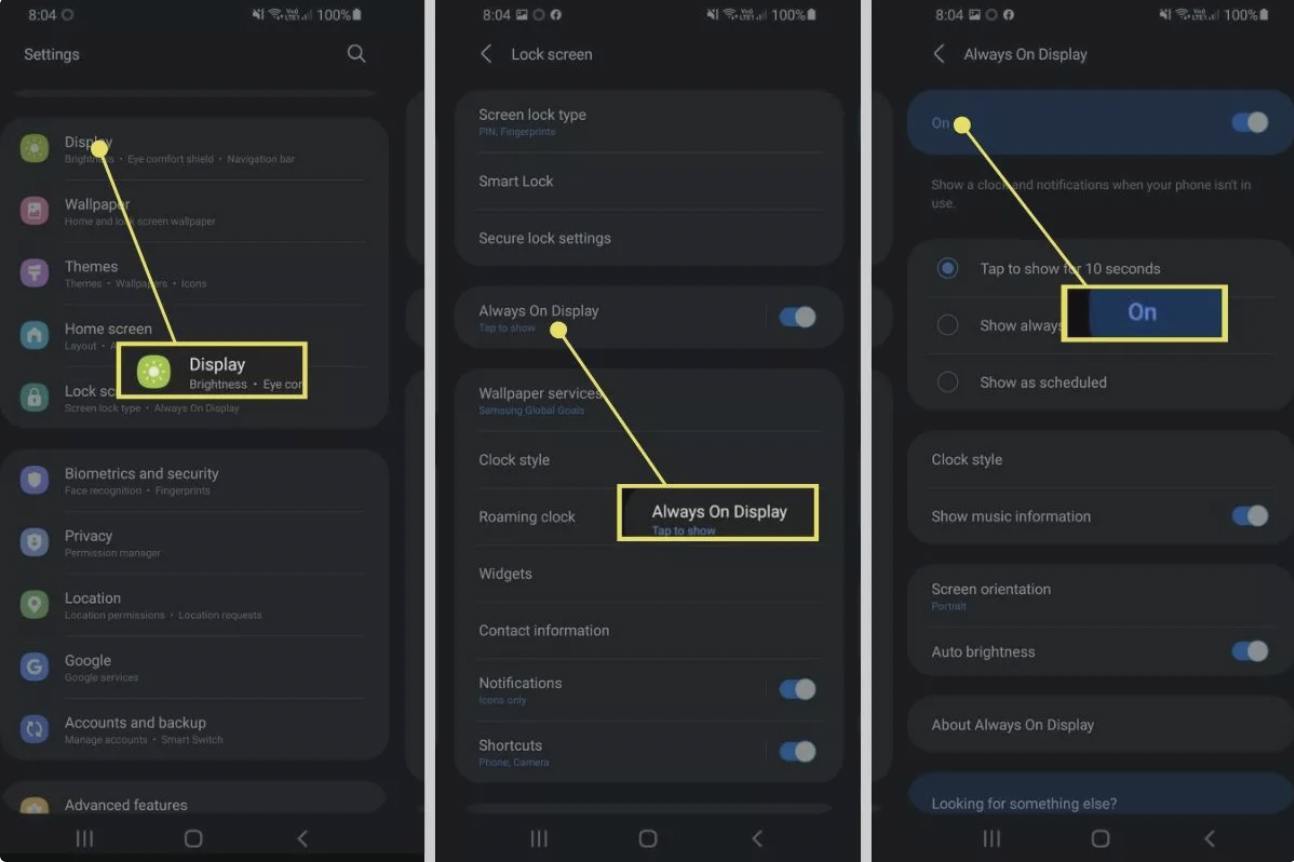Tap the green Display icon in the Settings list
This screenshot has width=1294, height=862.
click(x=35, y=149)
